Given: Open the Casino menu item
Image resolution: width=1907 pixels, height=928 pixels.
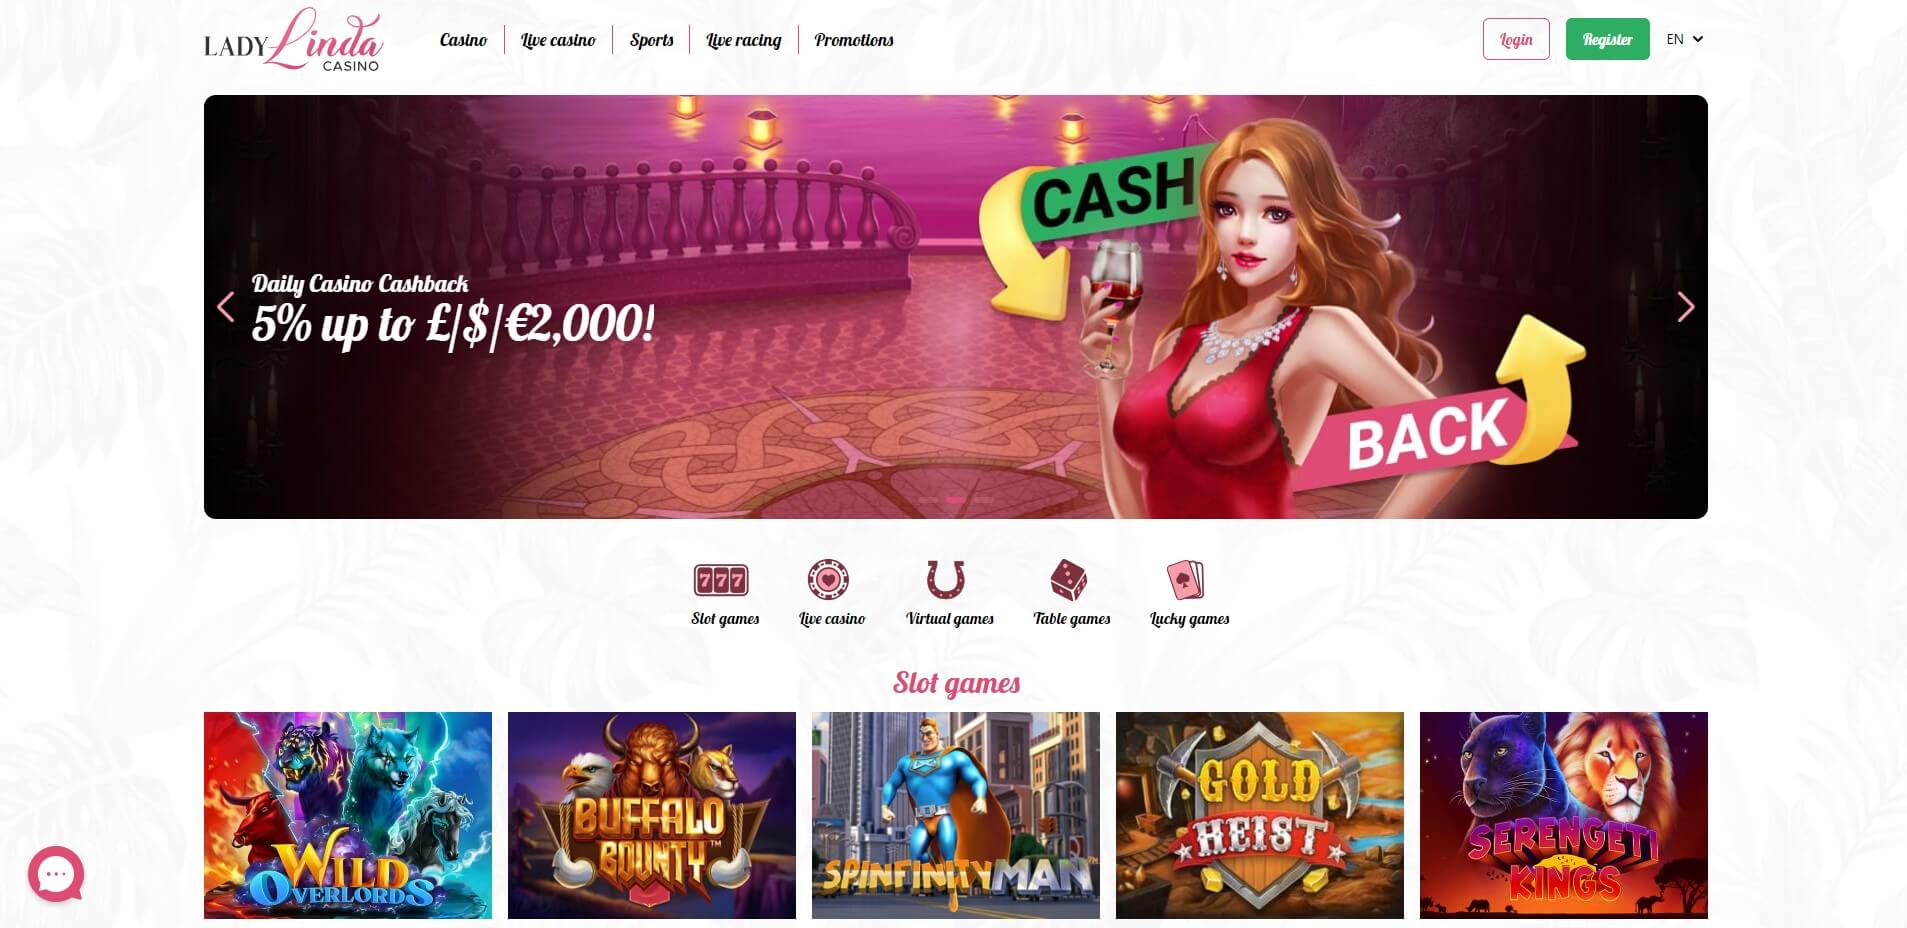Looking at the screenshot, I should 463,40.
